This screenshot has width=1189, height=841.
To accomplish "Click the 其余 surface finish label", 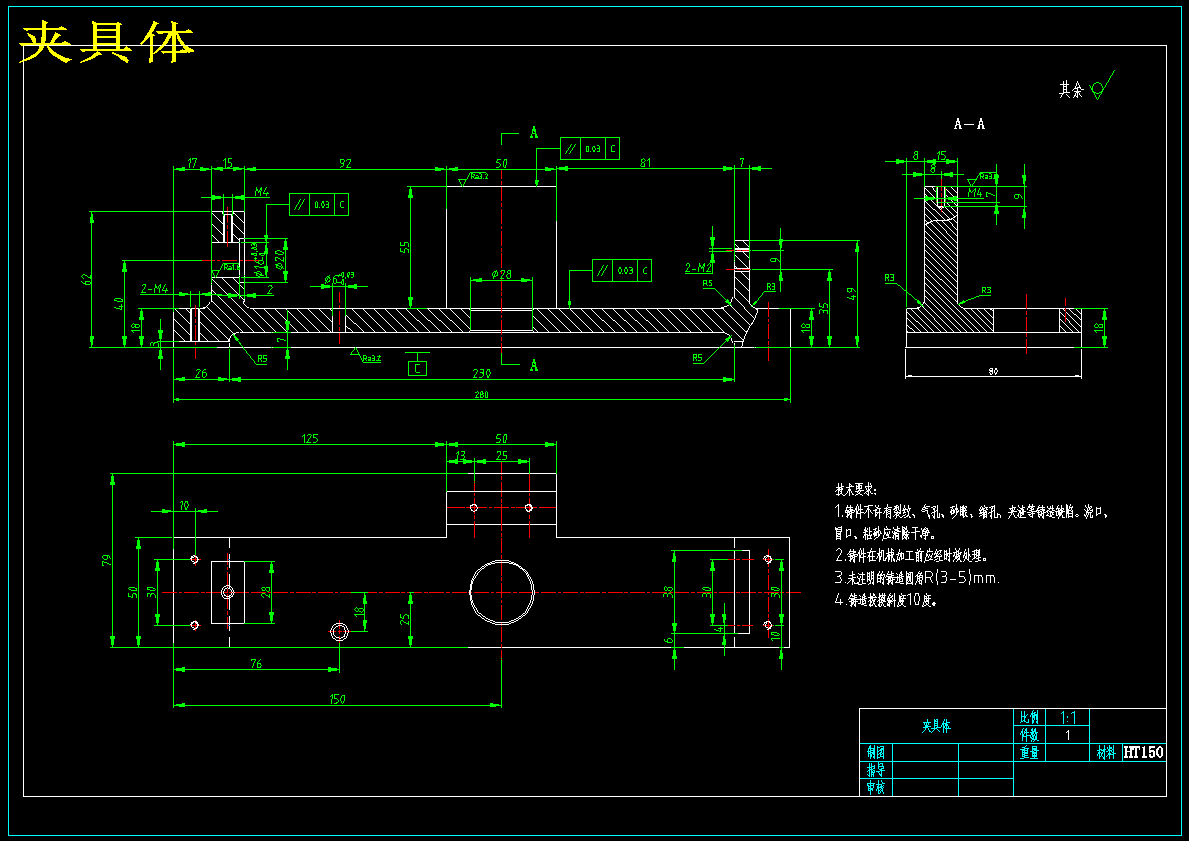I will point(1071,89).
